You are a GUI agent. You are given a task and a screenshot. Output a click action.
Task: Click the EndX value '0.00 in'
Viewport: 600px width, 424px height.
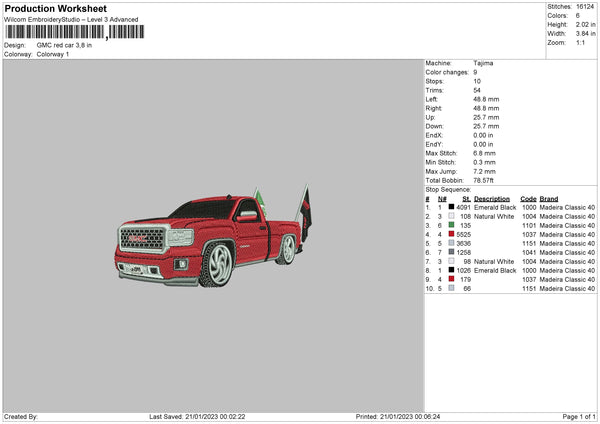tap(483, 135)
